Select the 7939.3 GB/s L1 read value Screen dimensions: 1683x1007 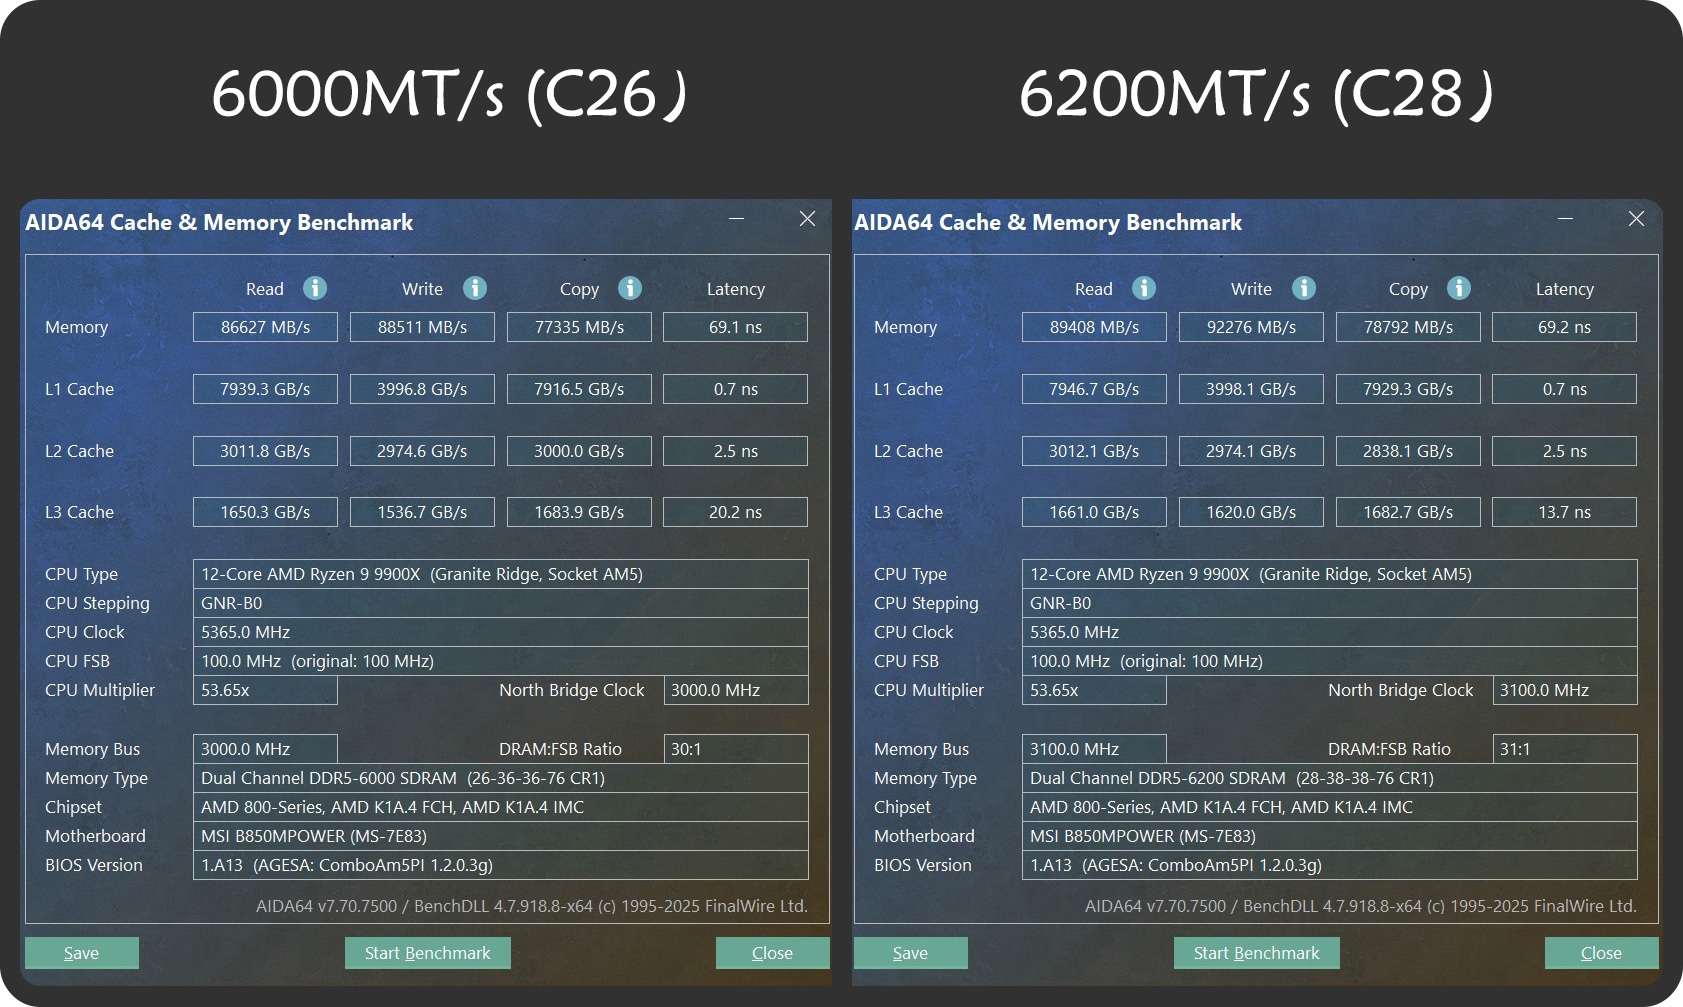click(x=265, y=389)
